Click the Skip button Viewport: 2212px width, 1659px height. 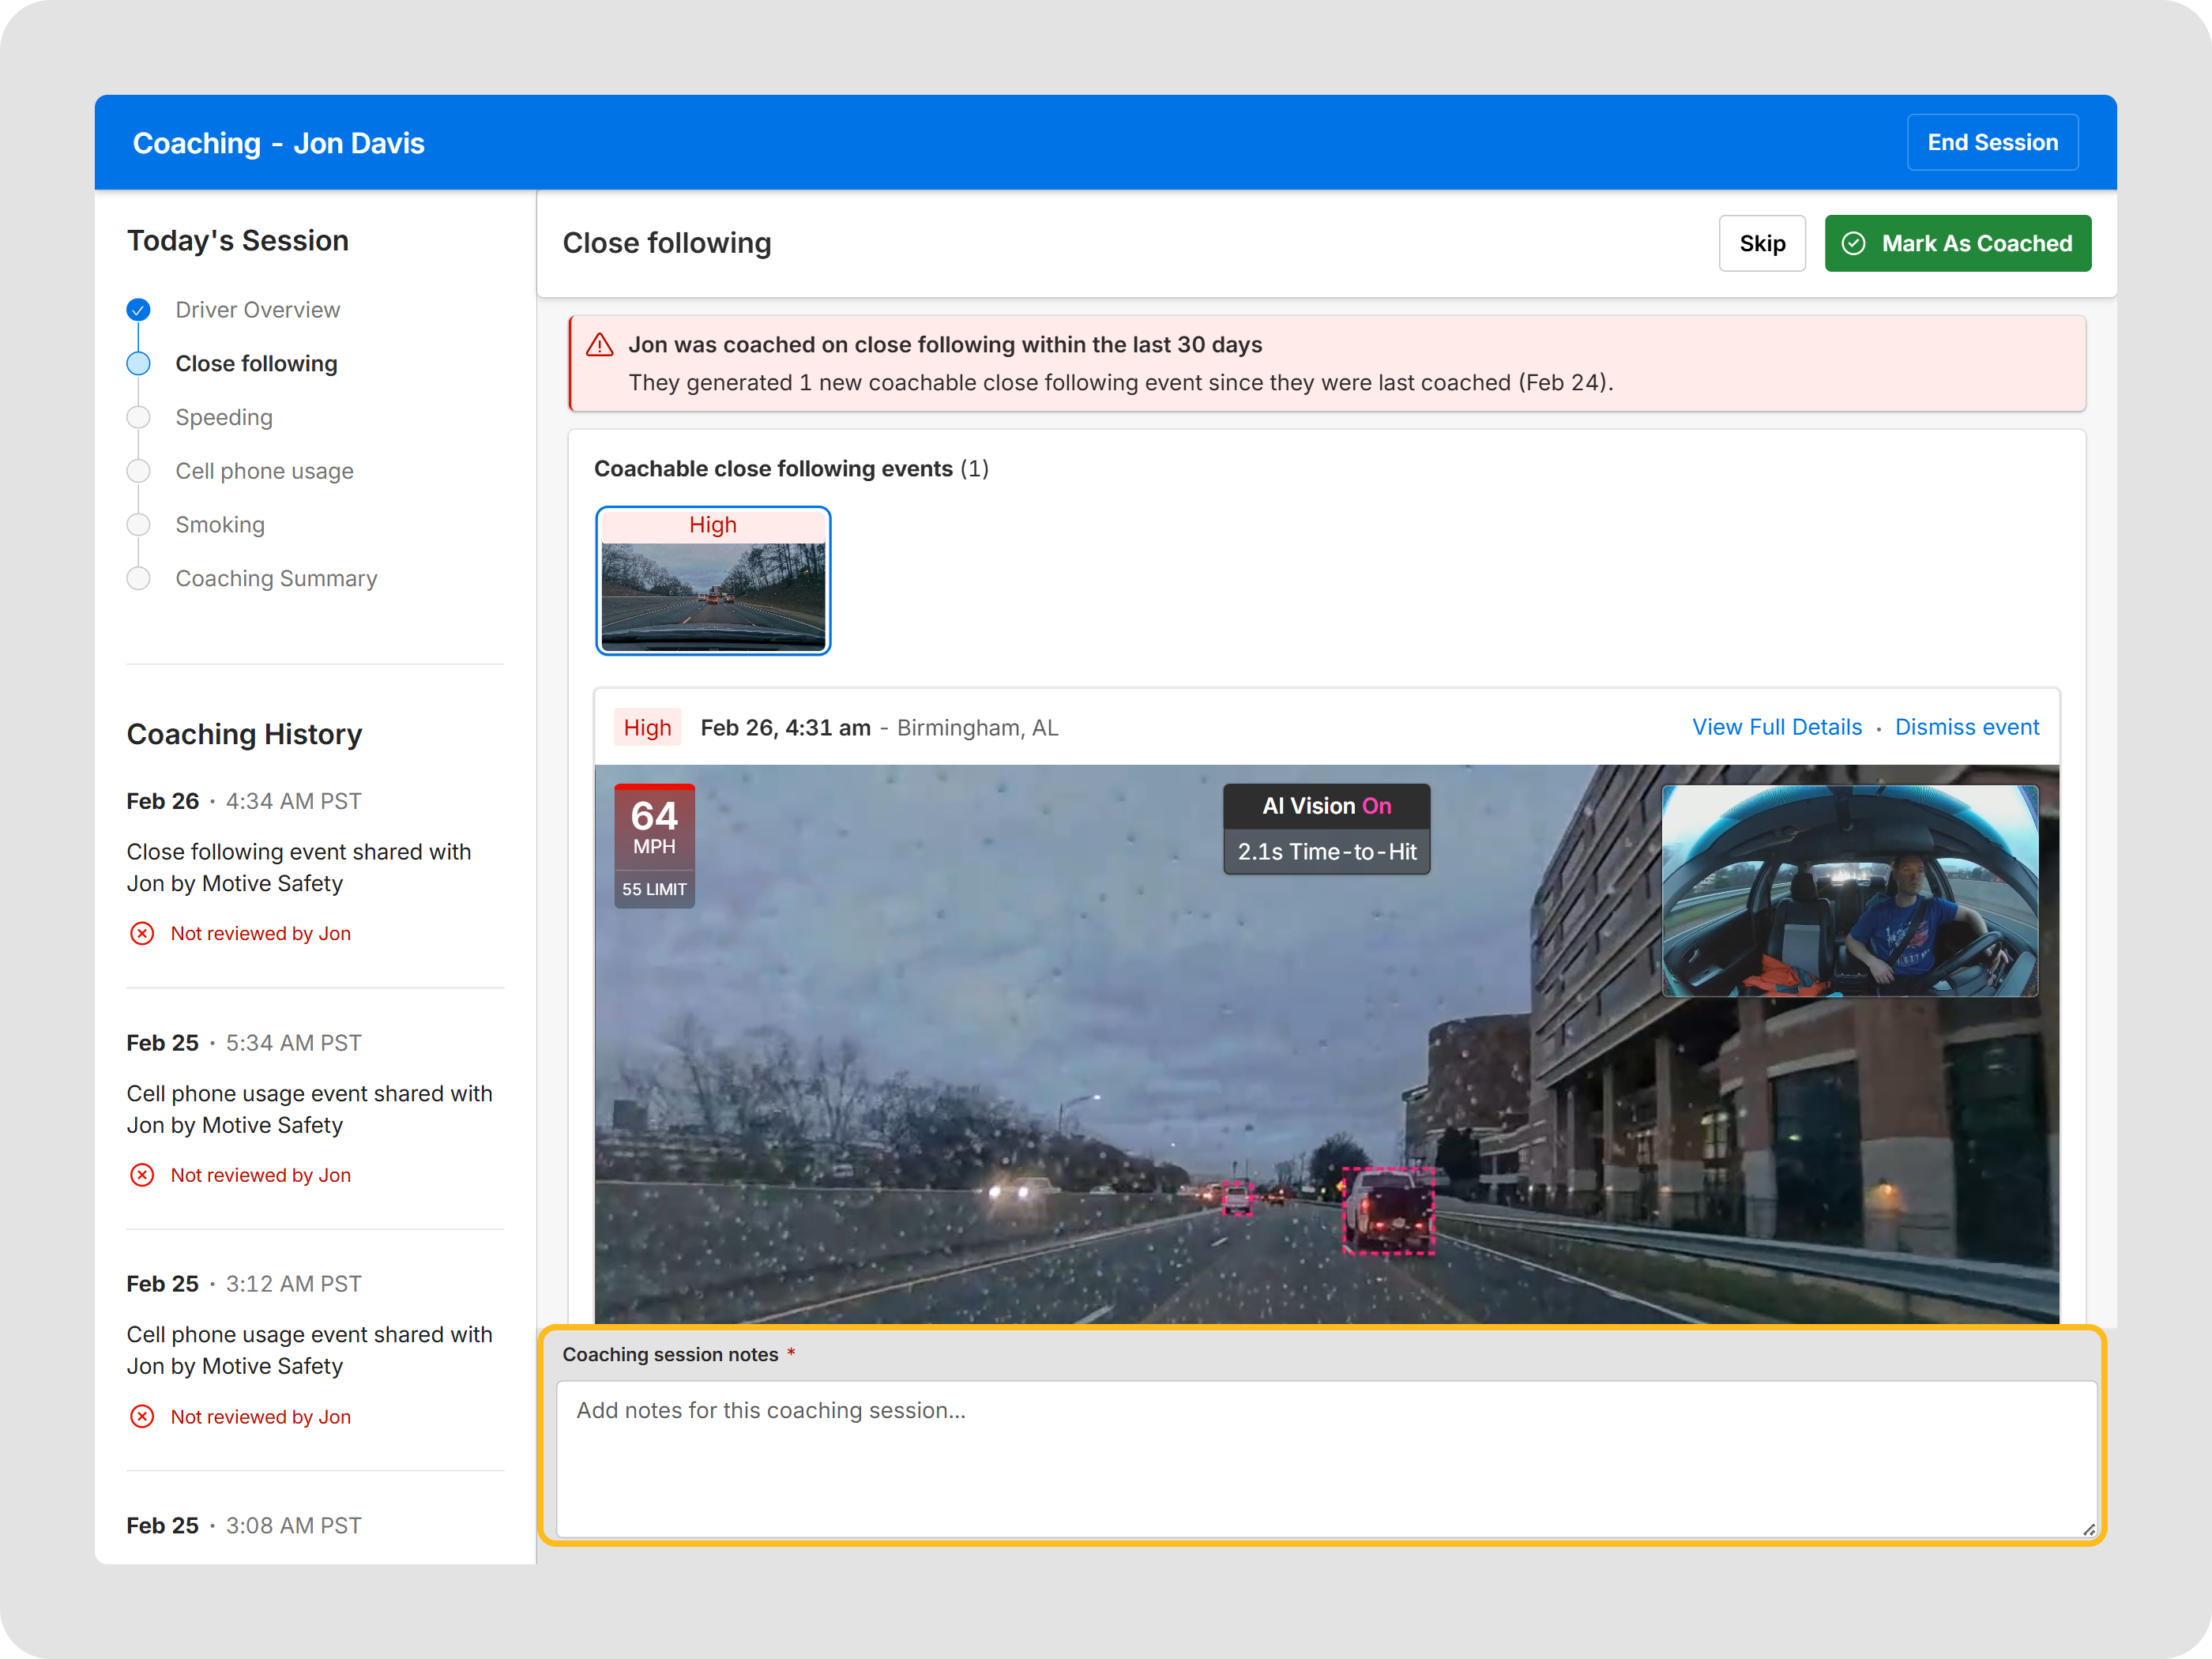click(1762, 243)
